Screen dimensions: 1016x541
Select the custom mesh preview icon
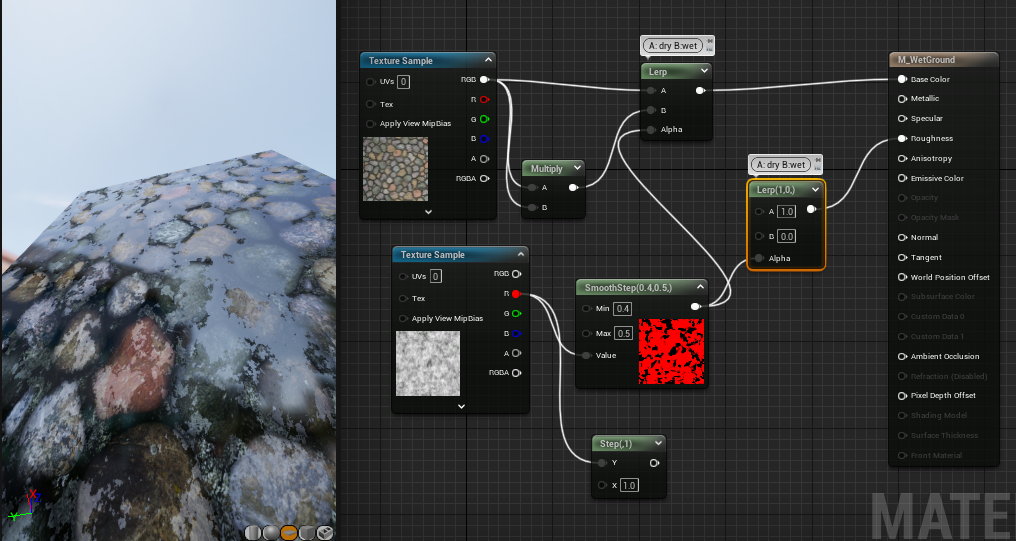pos(325,533)
